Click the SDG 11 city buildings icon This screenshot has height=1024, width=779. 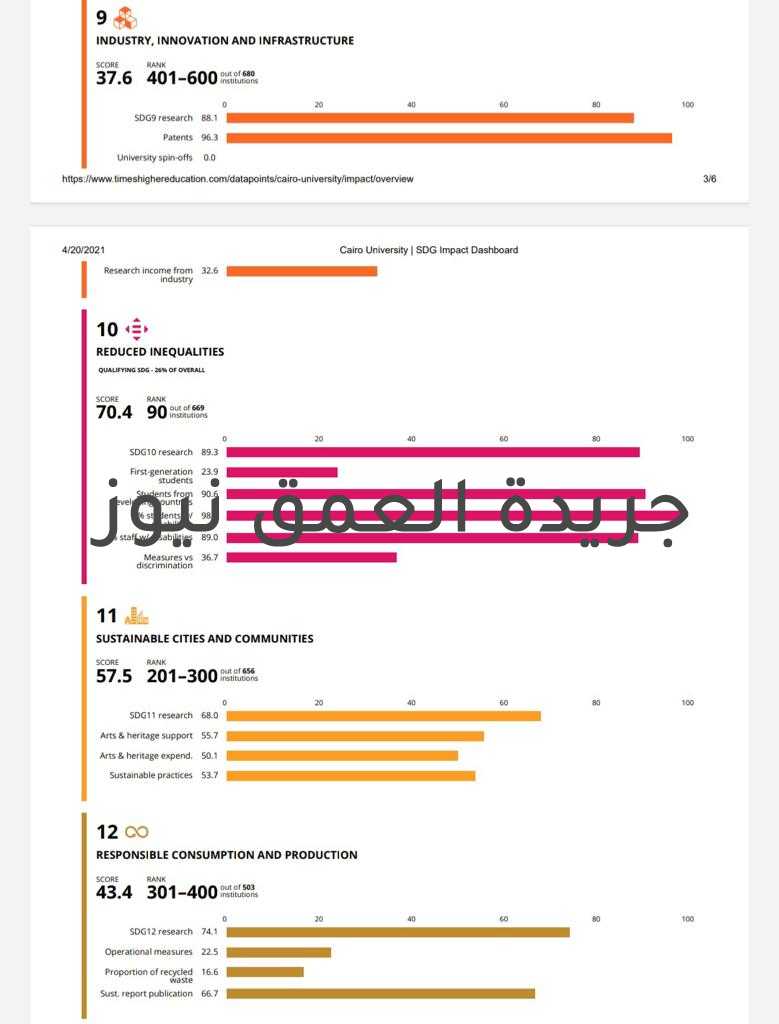pos(136,616)
